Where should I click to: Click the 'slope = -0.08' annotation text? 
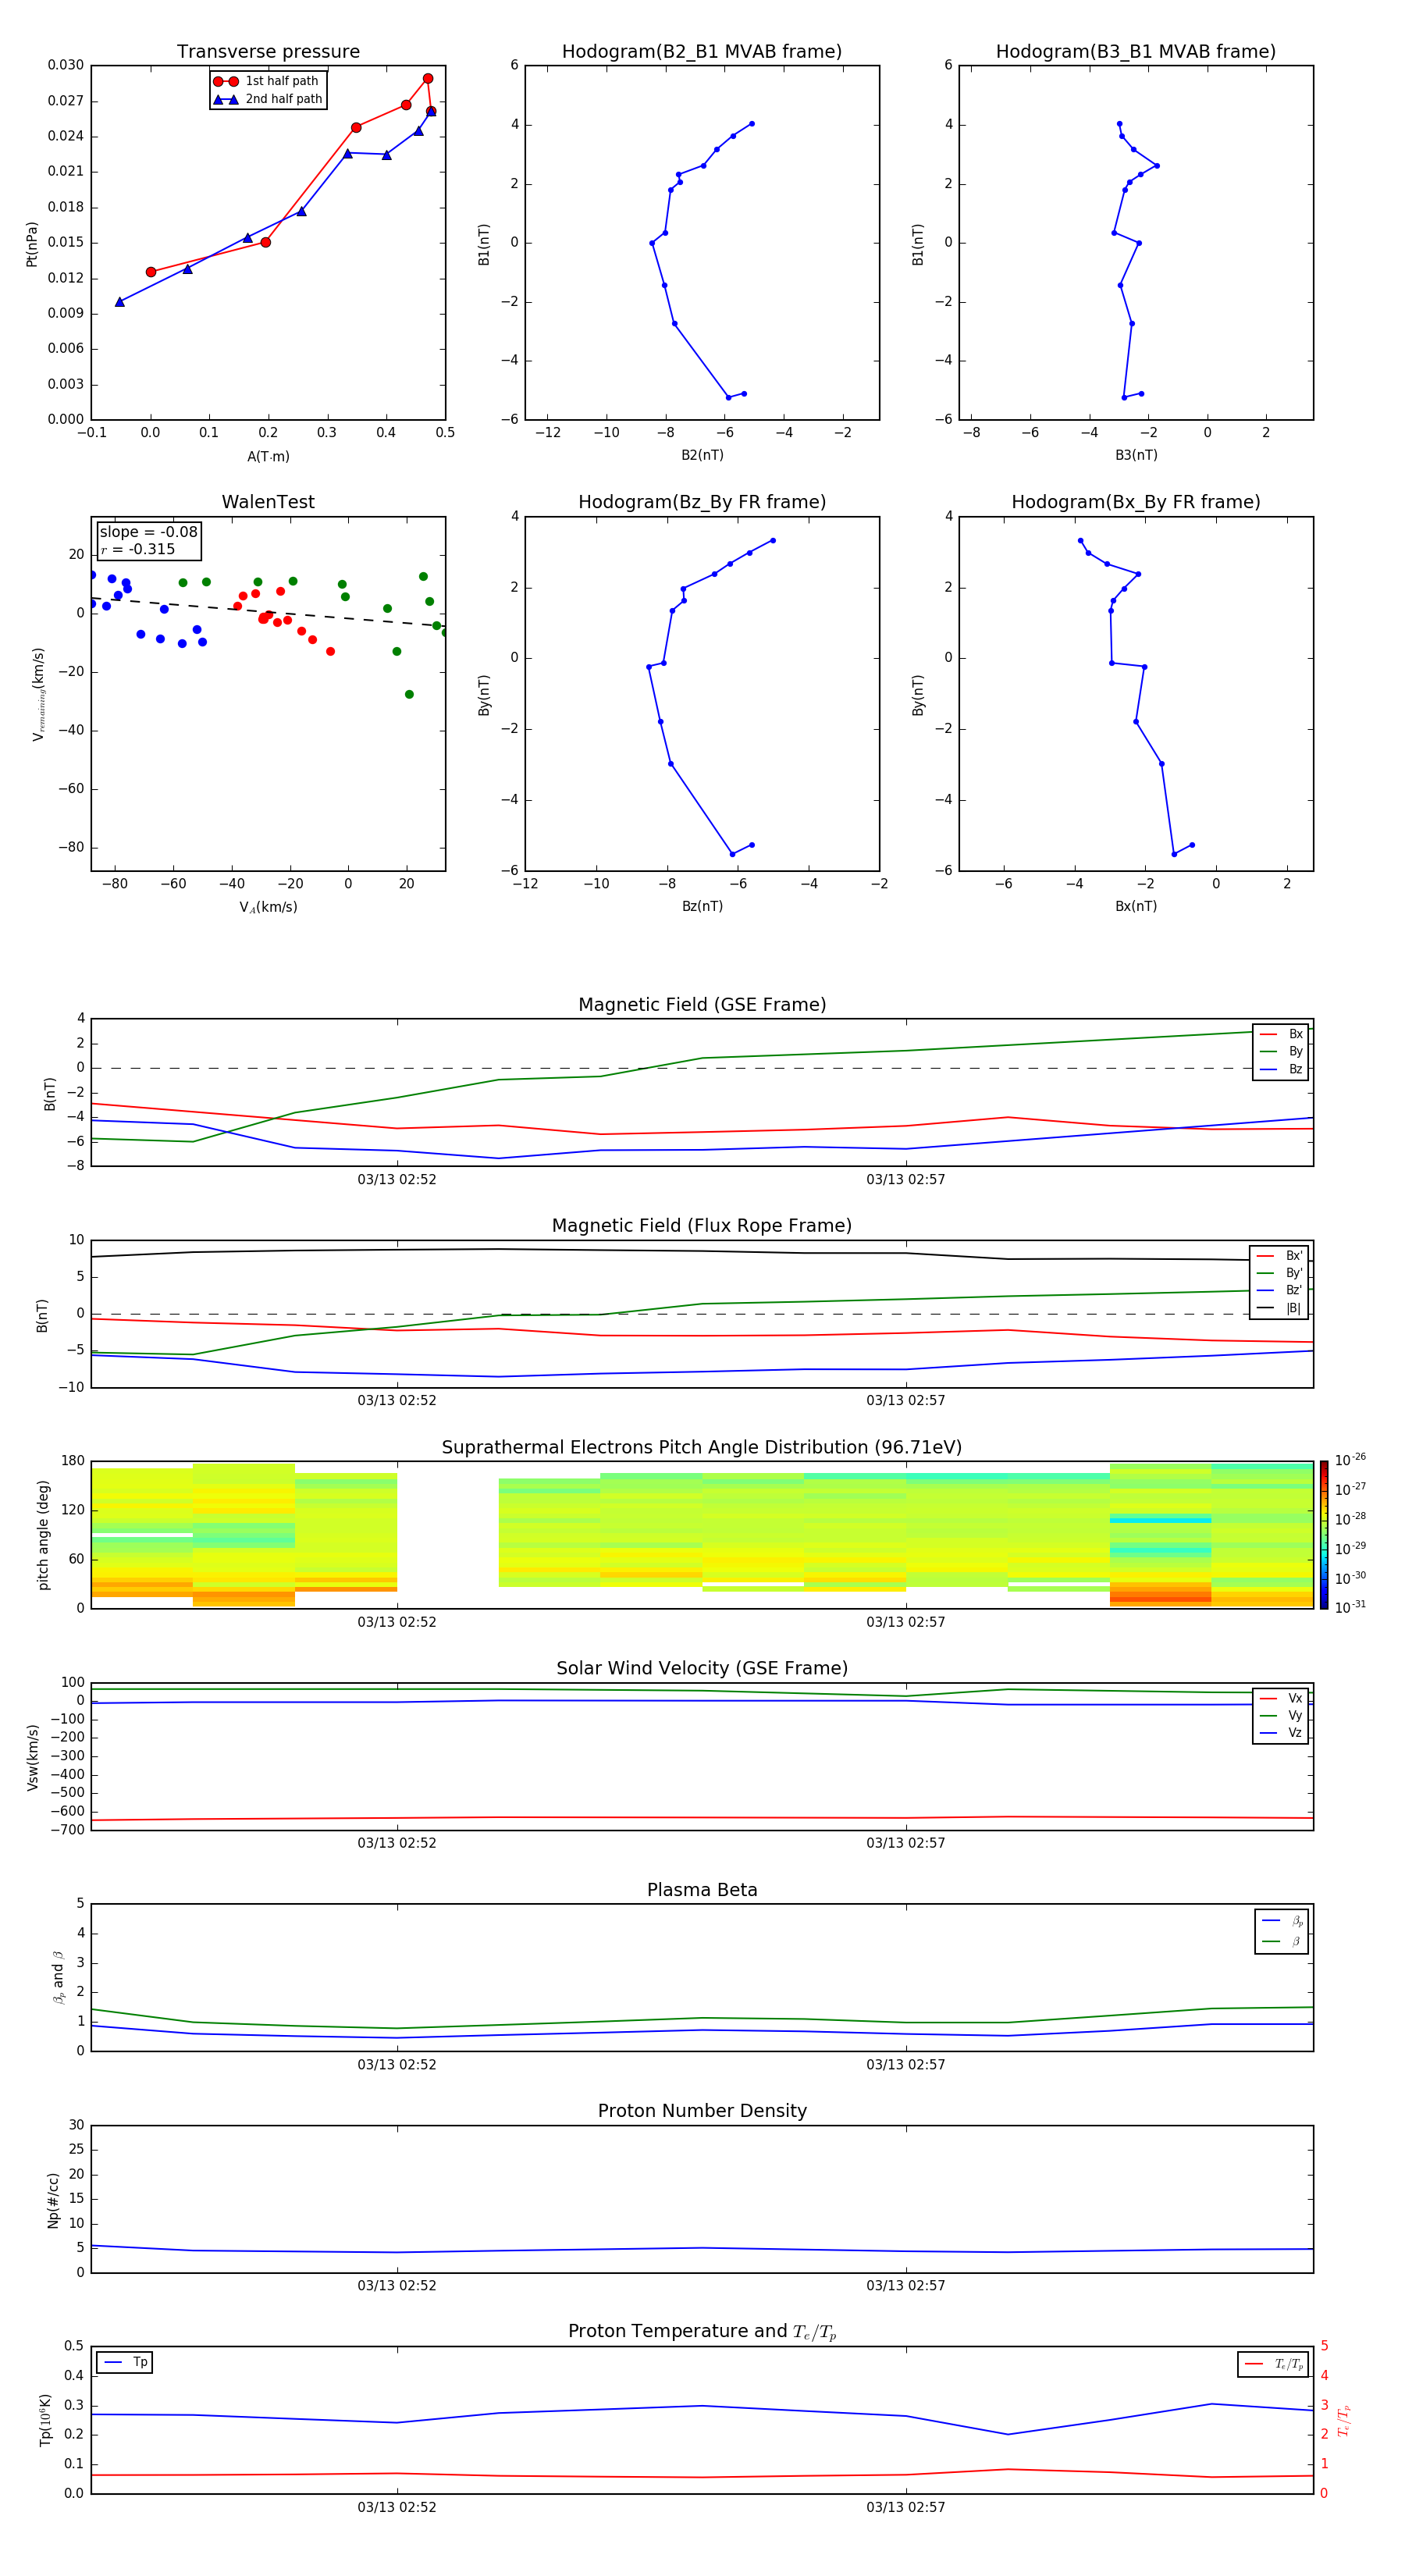tap(149, 532)
